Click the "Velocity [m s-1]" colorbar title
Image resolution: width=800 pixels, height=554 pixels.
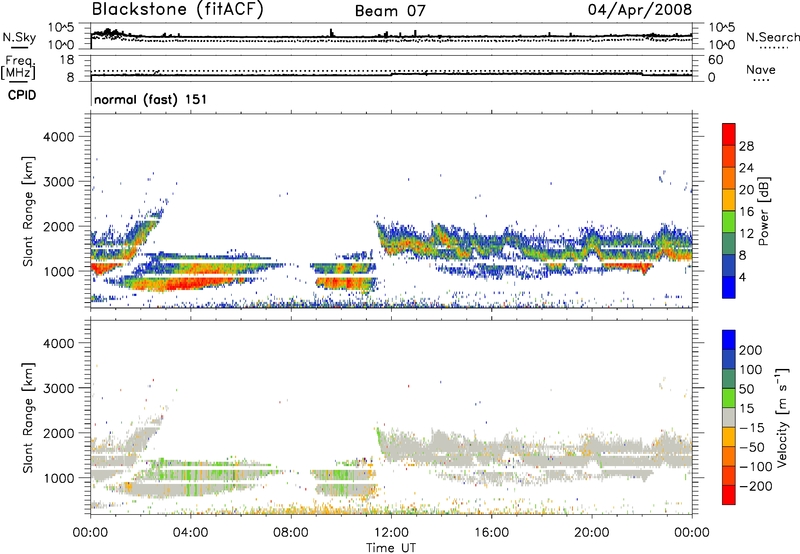tap(782, 417)
